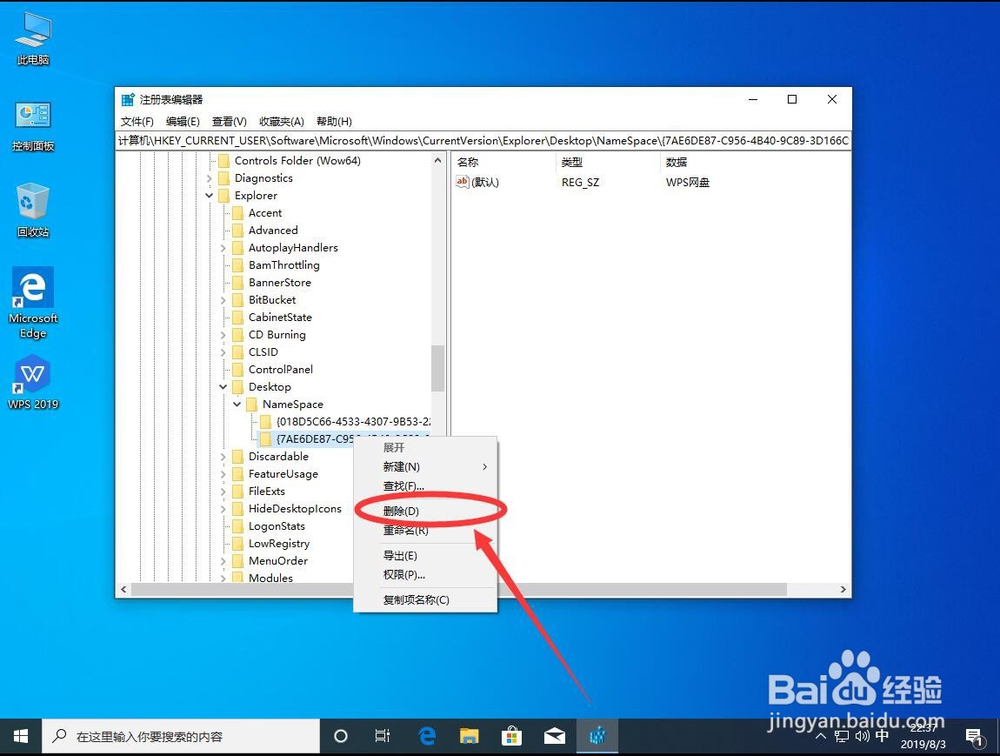Choose 导出(E) in the context menu
The width and height of the screenshot is (1000, 756).
425,556
